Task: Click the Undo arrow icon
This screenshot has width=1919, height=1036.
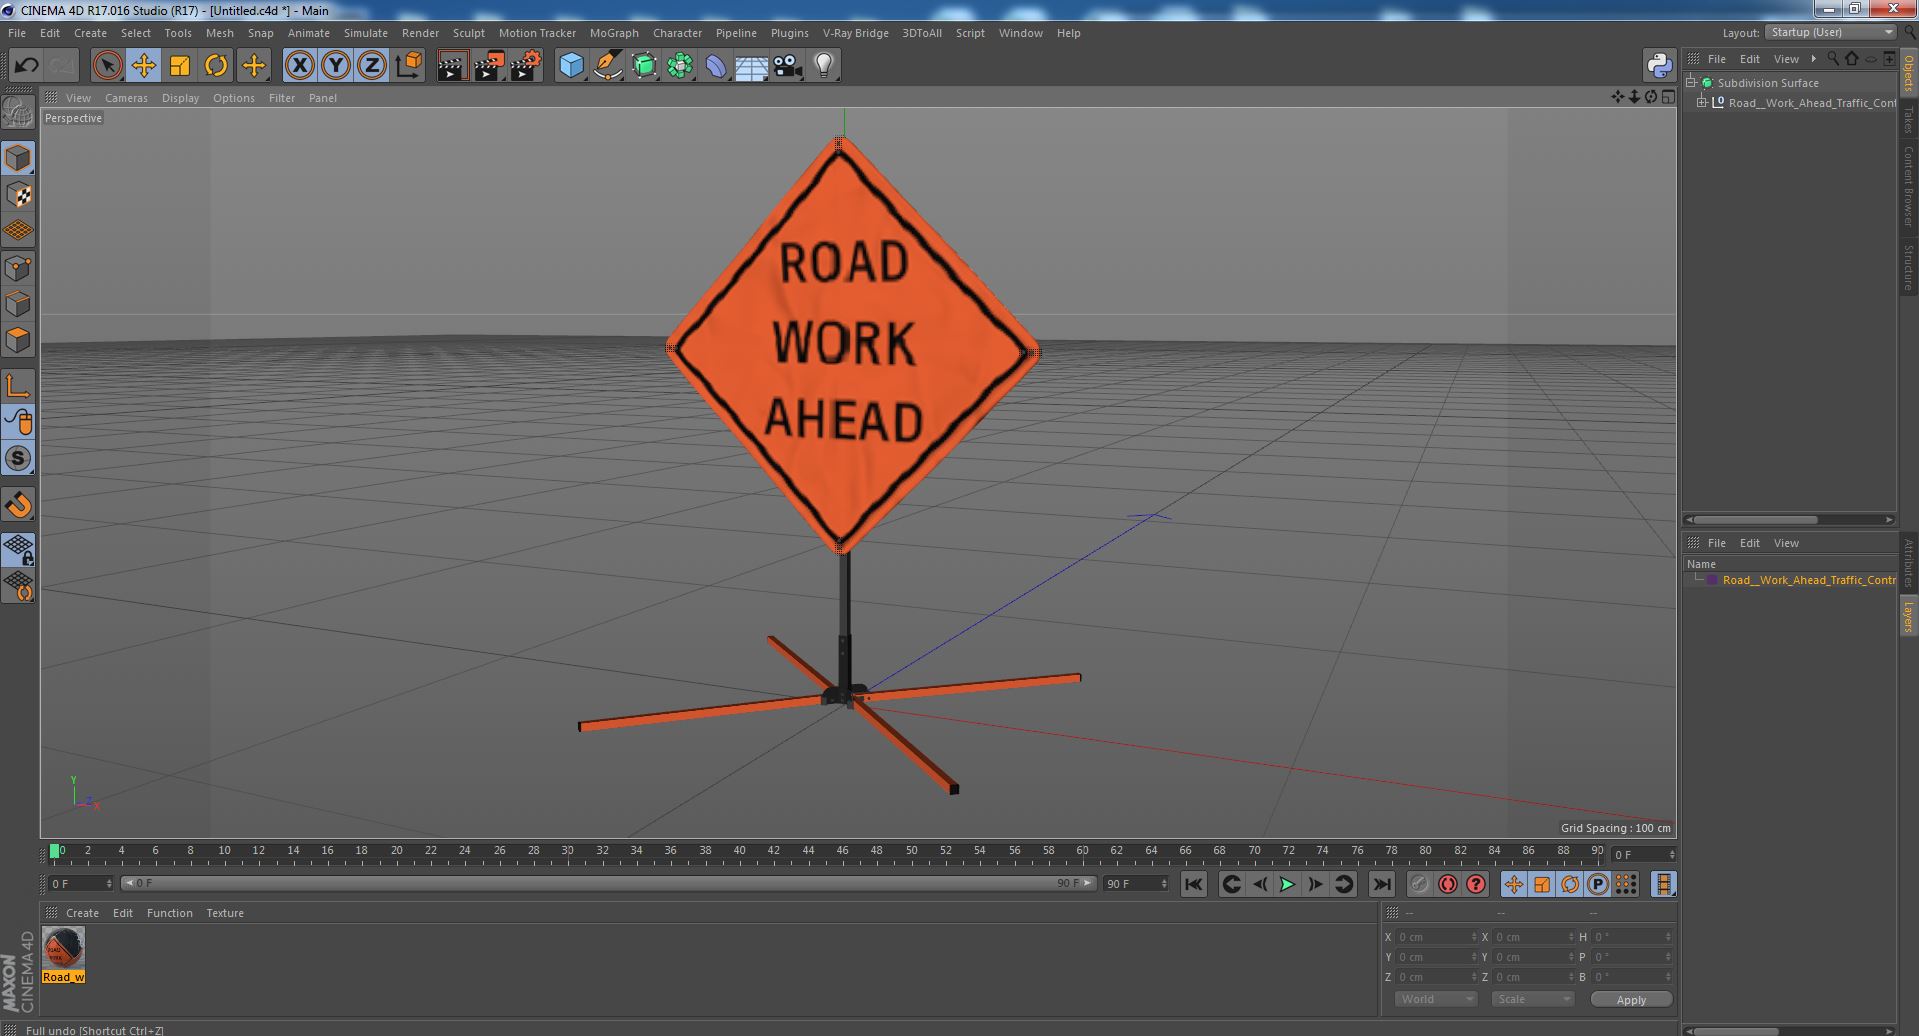Action: 26,66
